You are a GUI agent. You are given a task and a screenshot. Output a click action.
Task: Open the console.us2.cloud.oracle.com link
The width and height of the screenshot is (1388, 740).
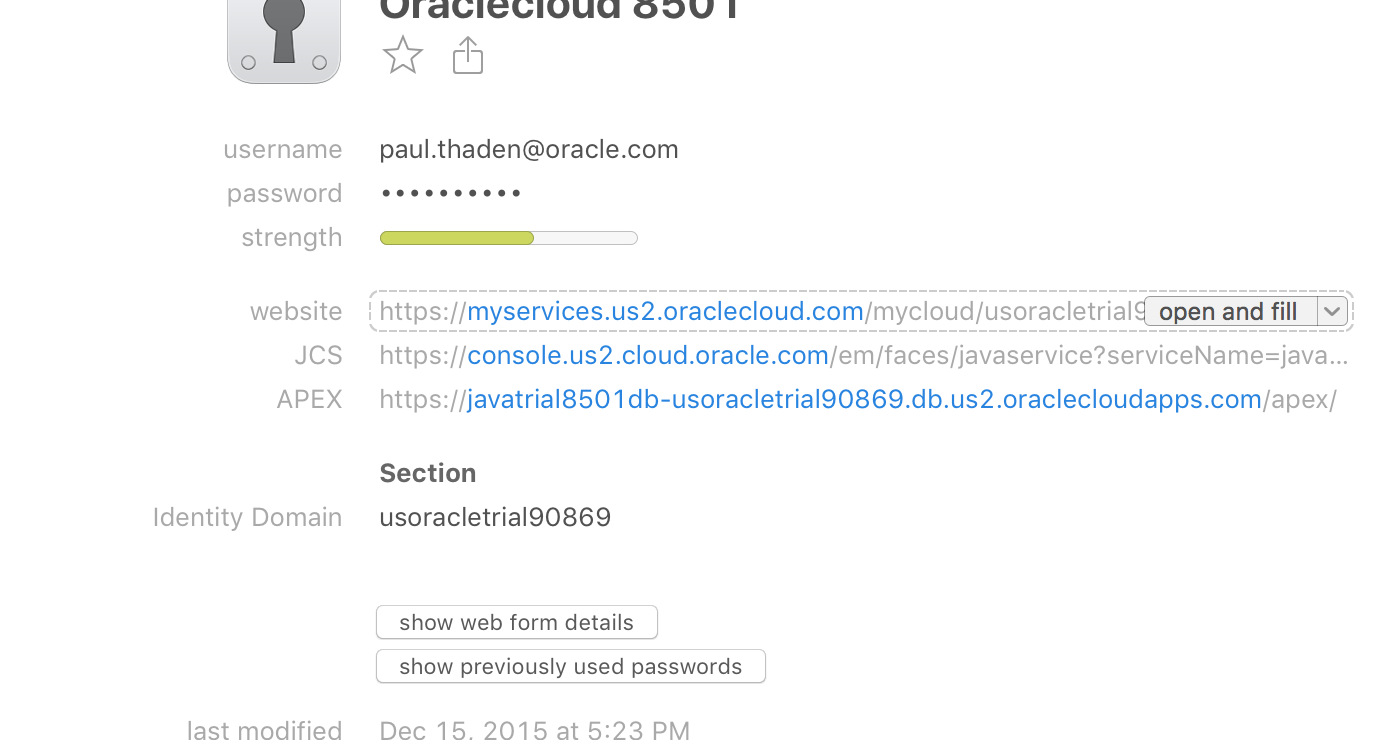[x=648, y=355]
